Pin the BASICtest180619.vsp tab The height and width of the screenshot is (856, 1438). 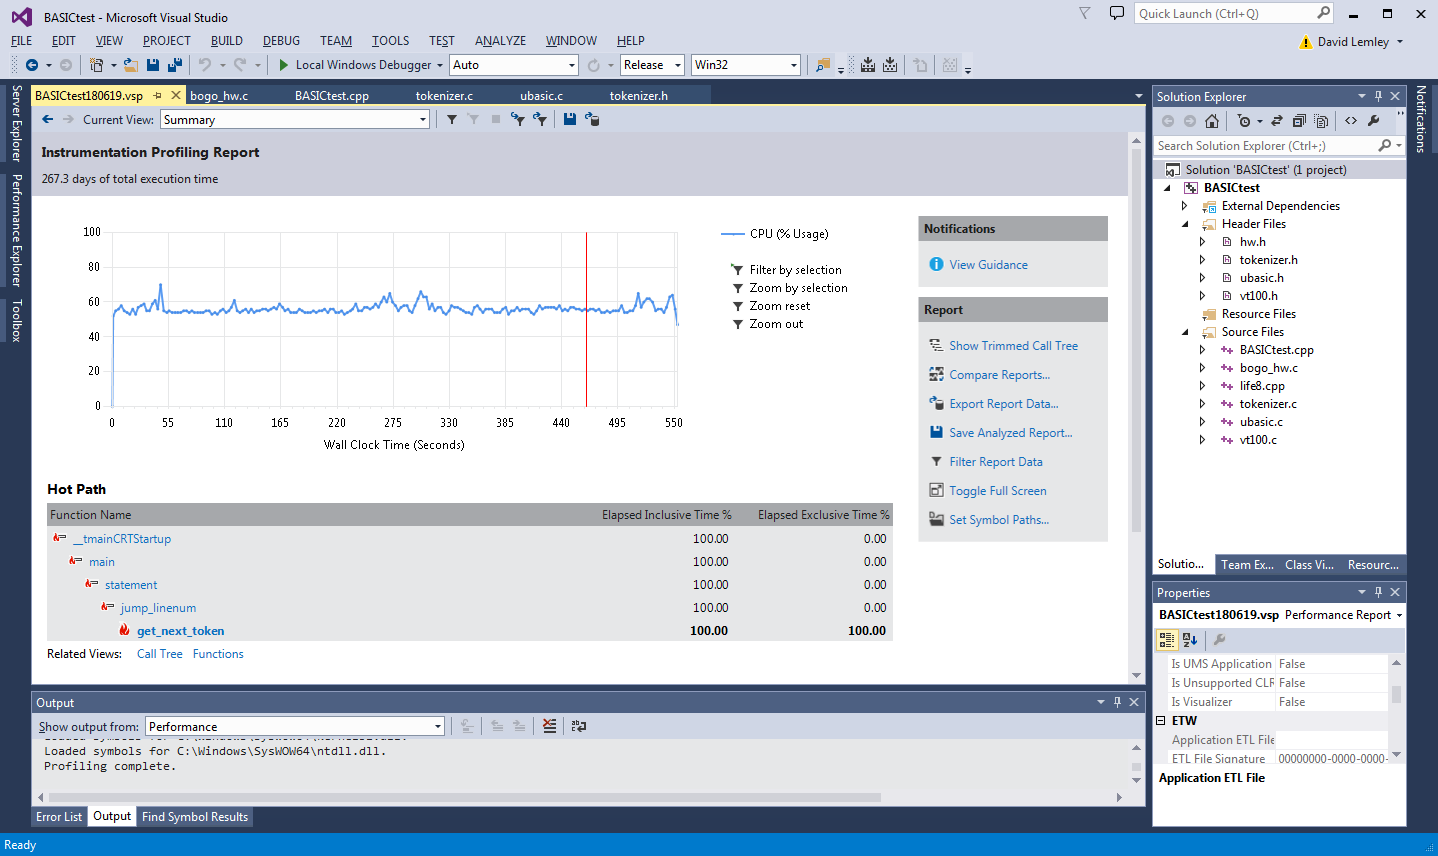pyautogui.click(x=158, y=96)
